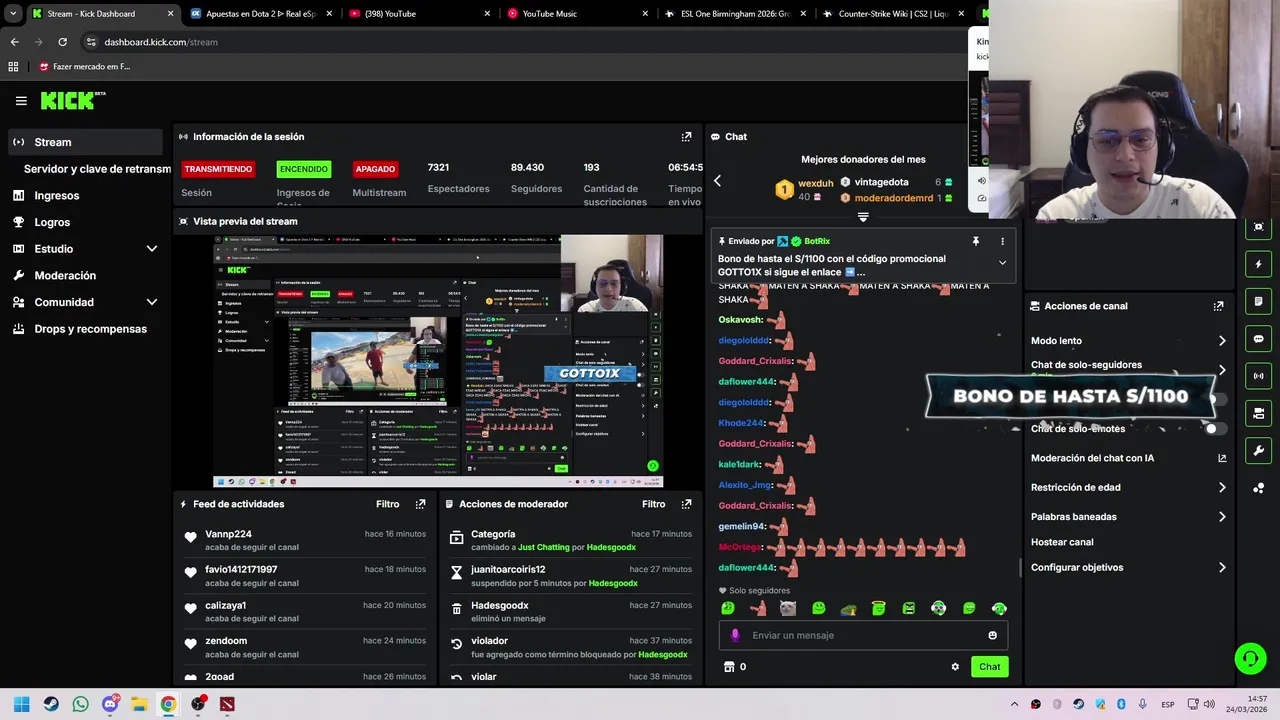The width and height of the screenshot is (1280, 720).
Task: Open the Just Chatting category link
Action: tap(544, 547)
